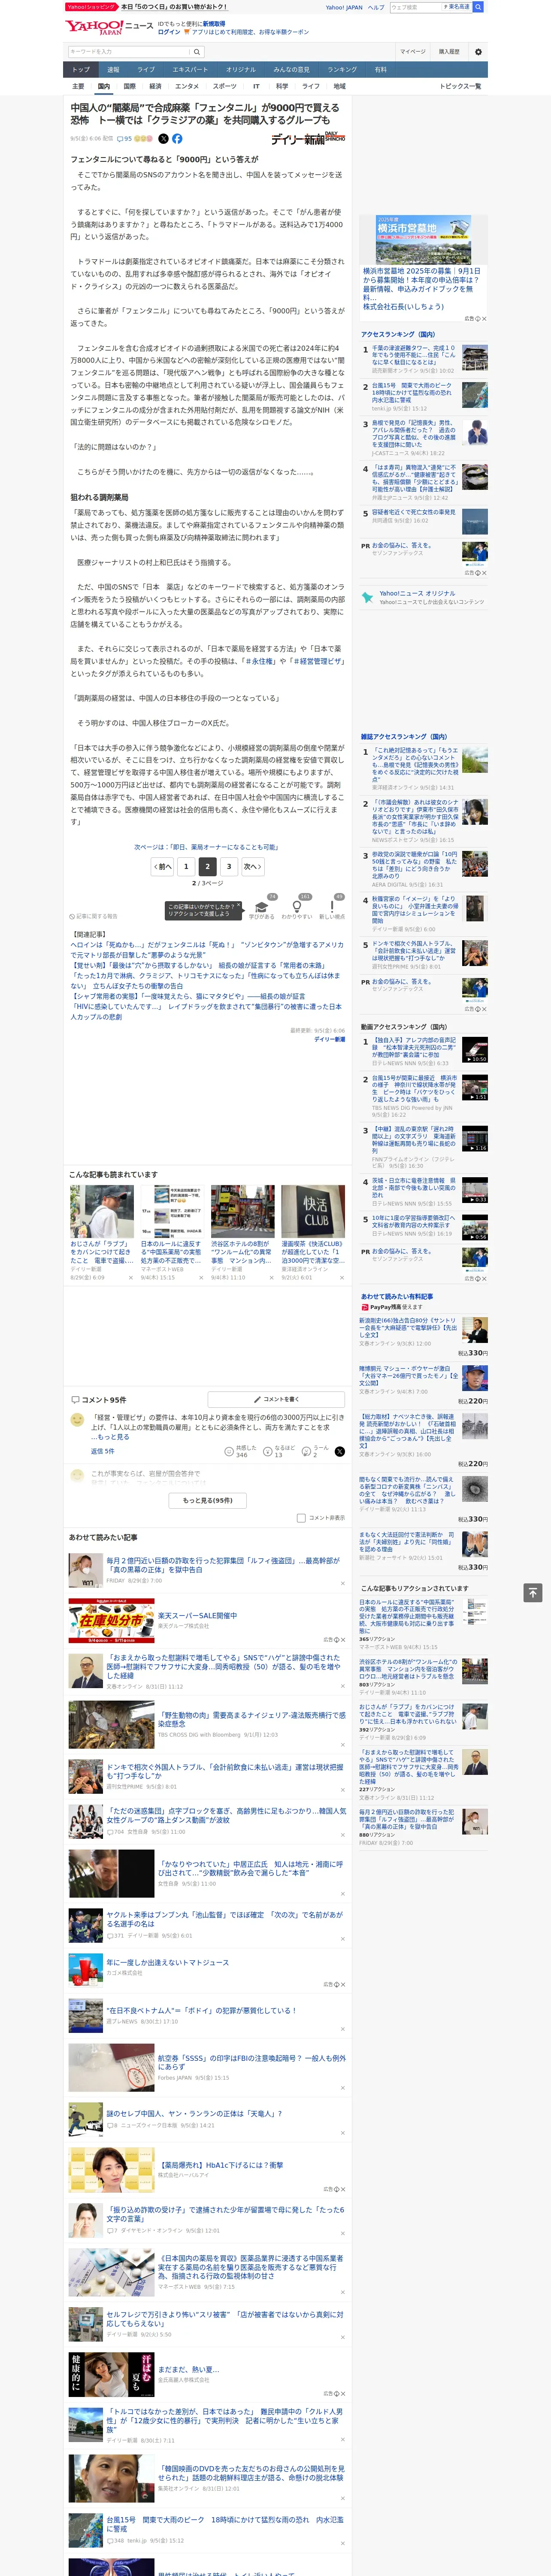Image resolution: width=551 pixels, height=2576 pixels.
Task: Go to page 1 of the article
Action: coord(185,866)
